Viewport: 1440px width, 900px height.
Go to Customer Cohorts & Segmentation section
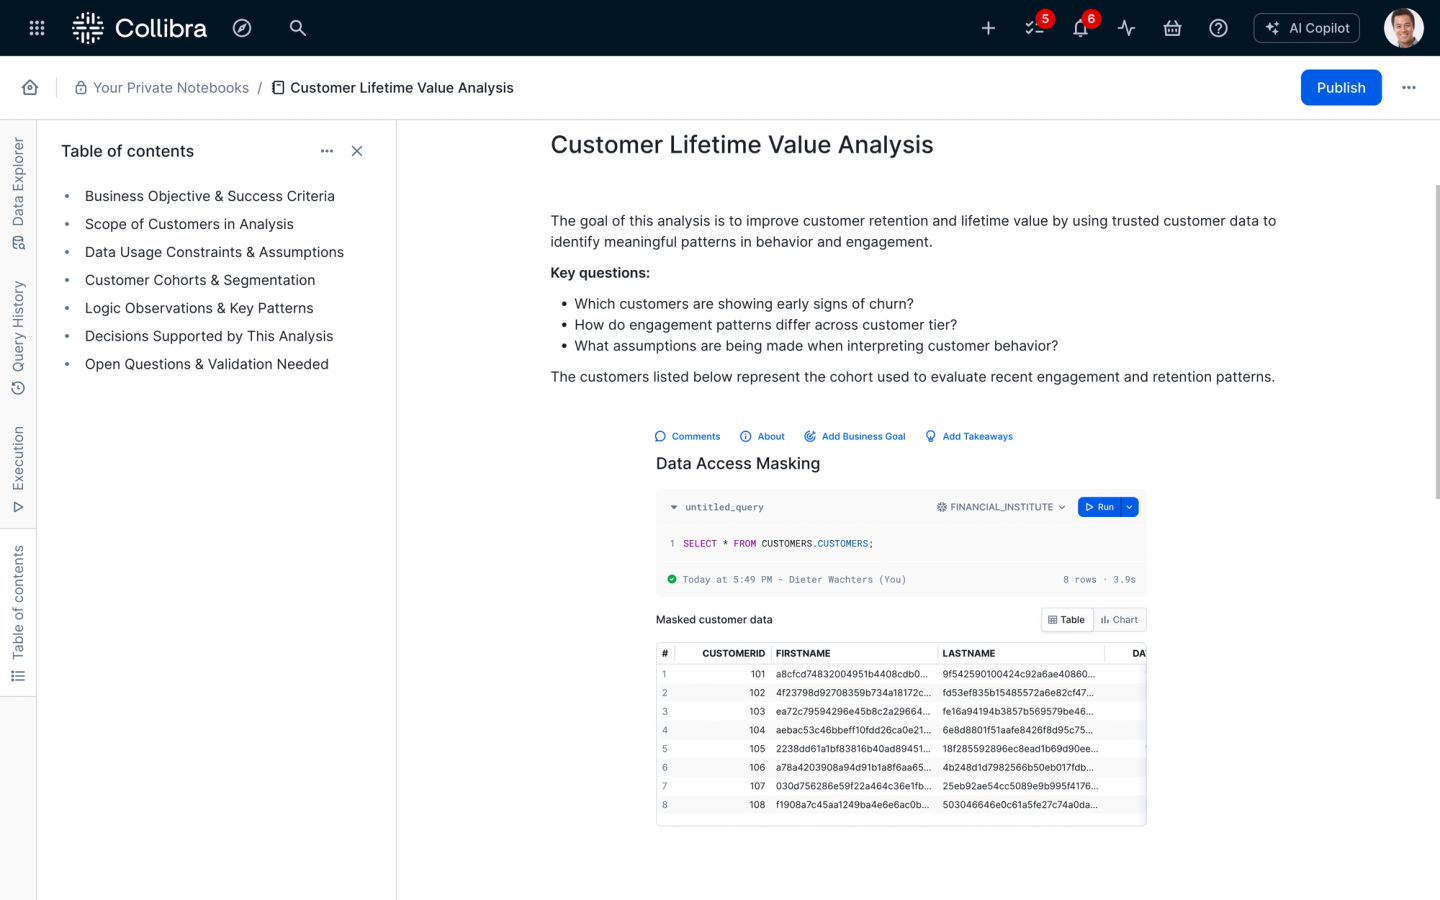tap(200, 280)
